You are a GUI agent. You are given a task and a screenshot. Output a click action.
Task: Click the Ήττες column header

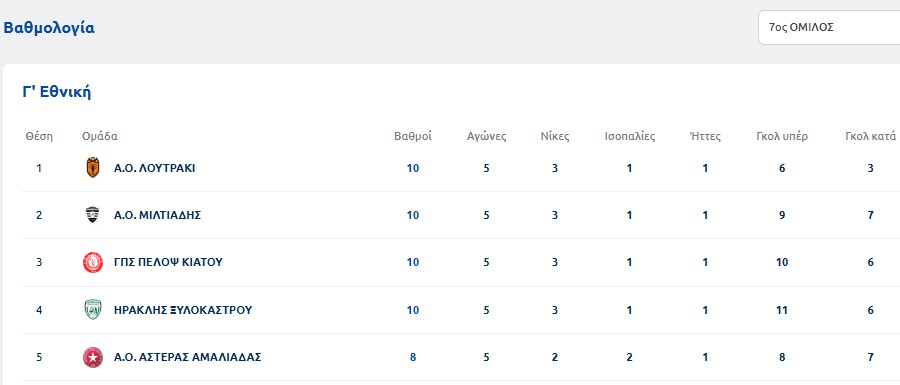705,137
